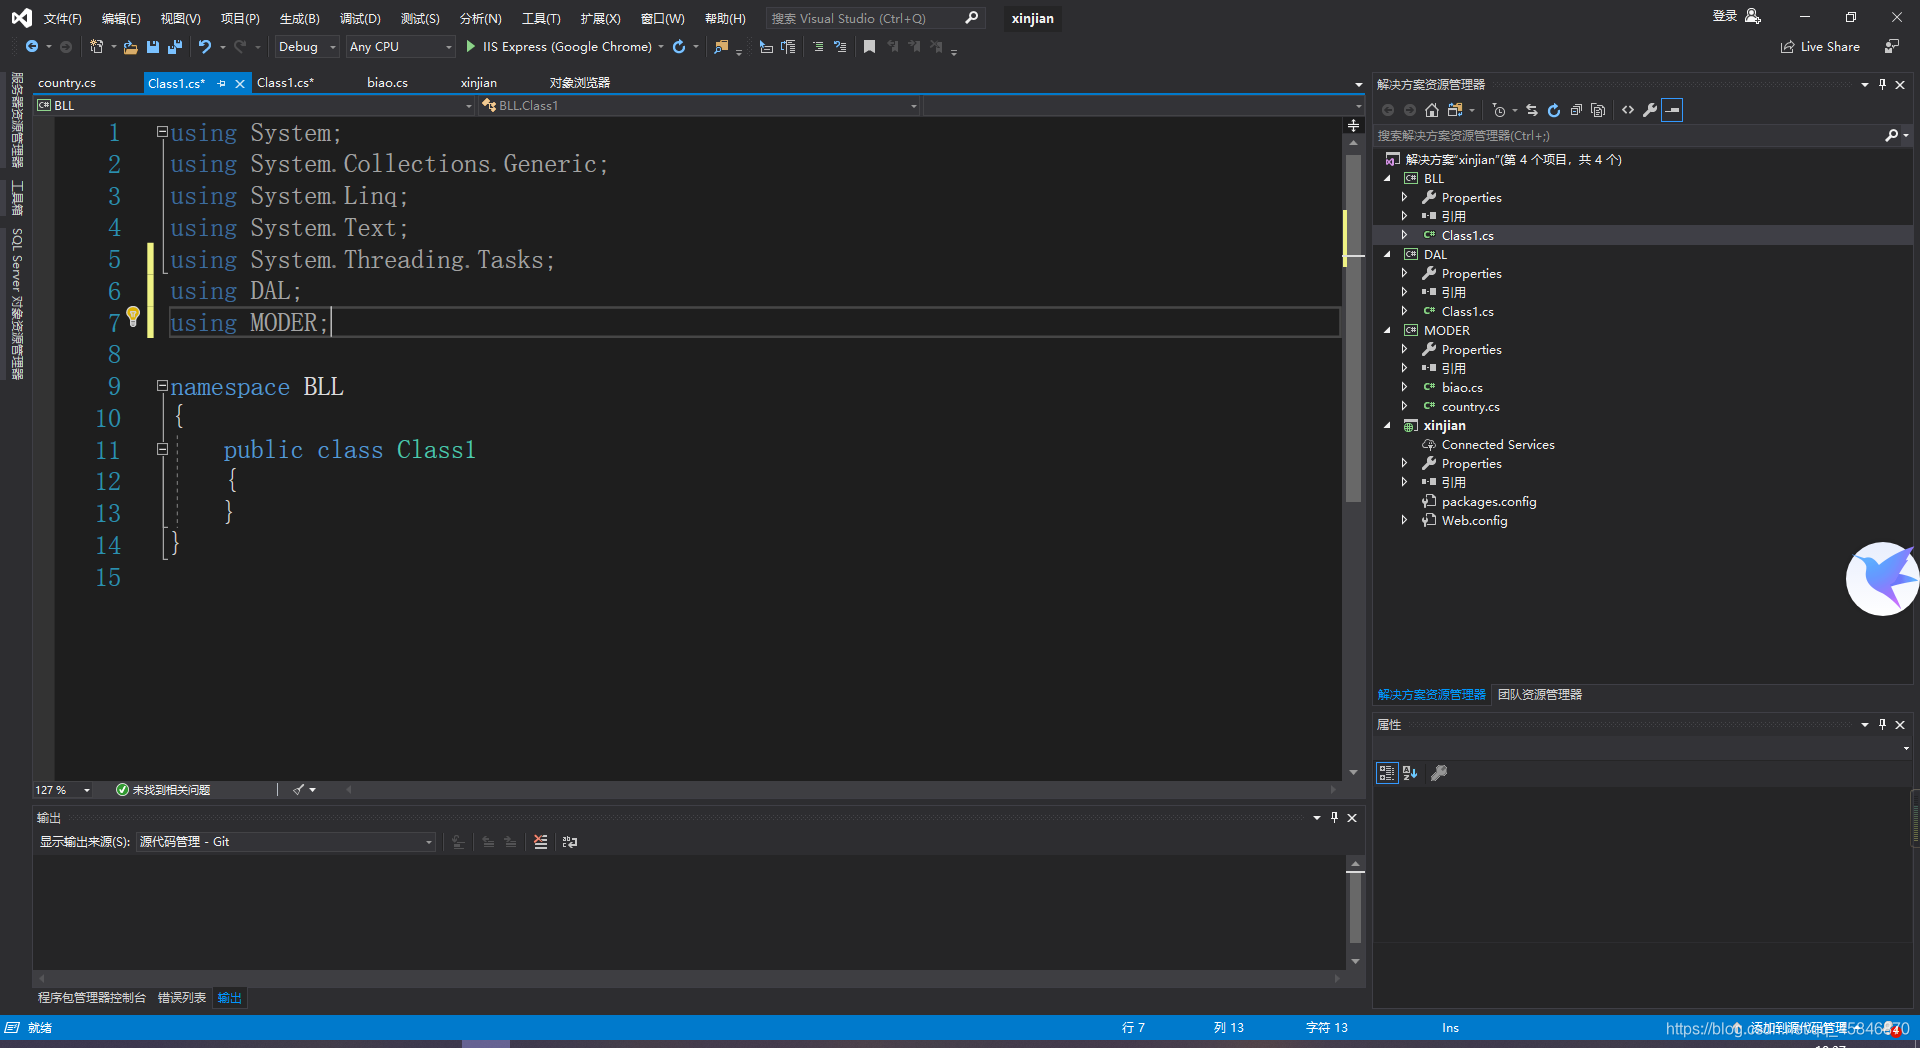Start IIS Express with green play button
The height and width of the screenshot is (1048, 1920).
point(471,47)
